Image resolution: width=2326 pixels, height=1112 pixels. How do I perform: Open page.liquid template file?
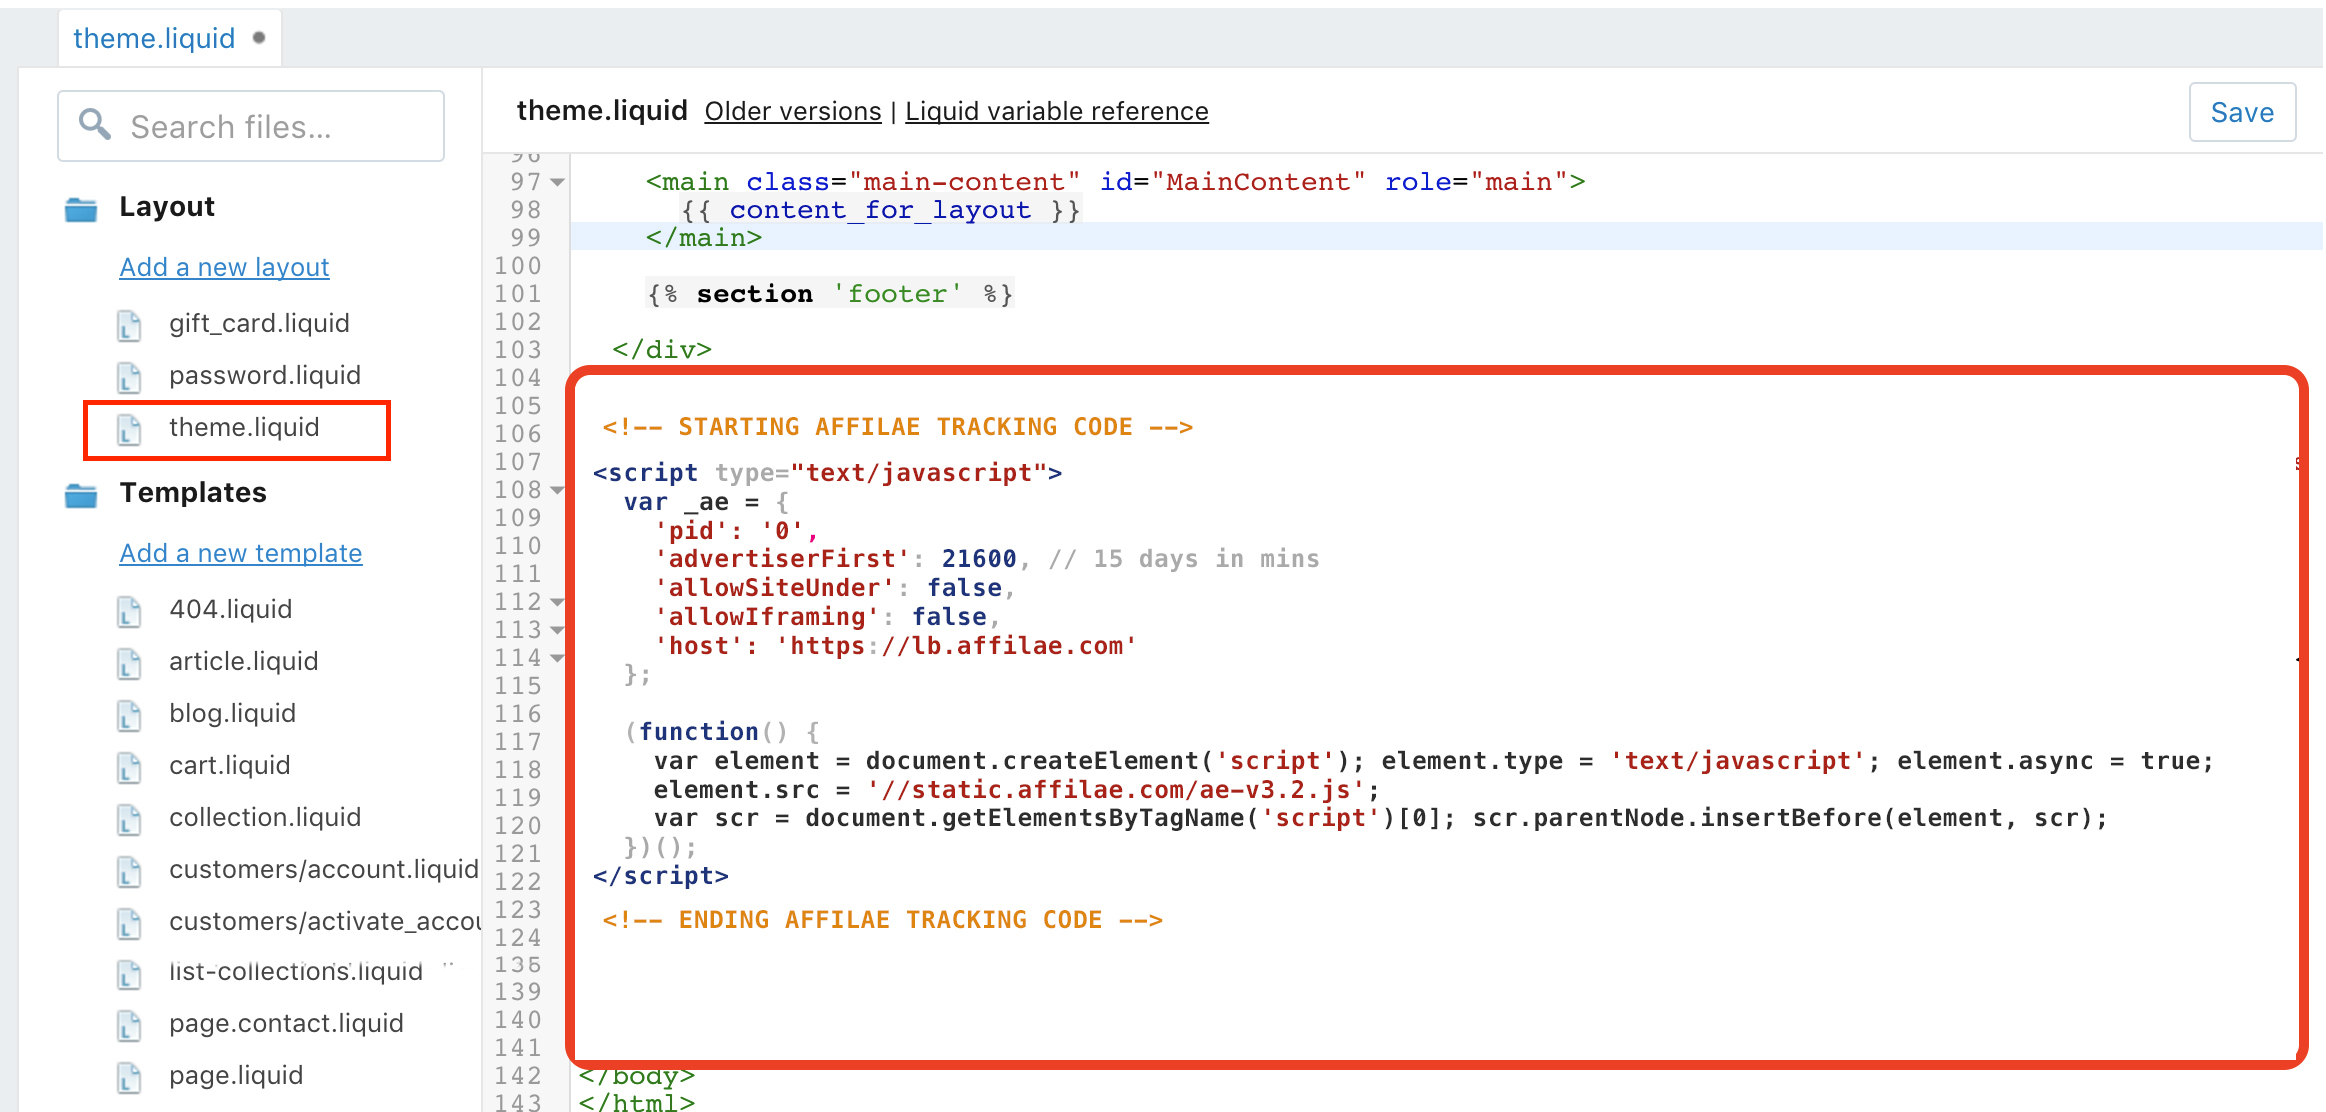236,1075
